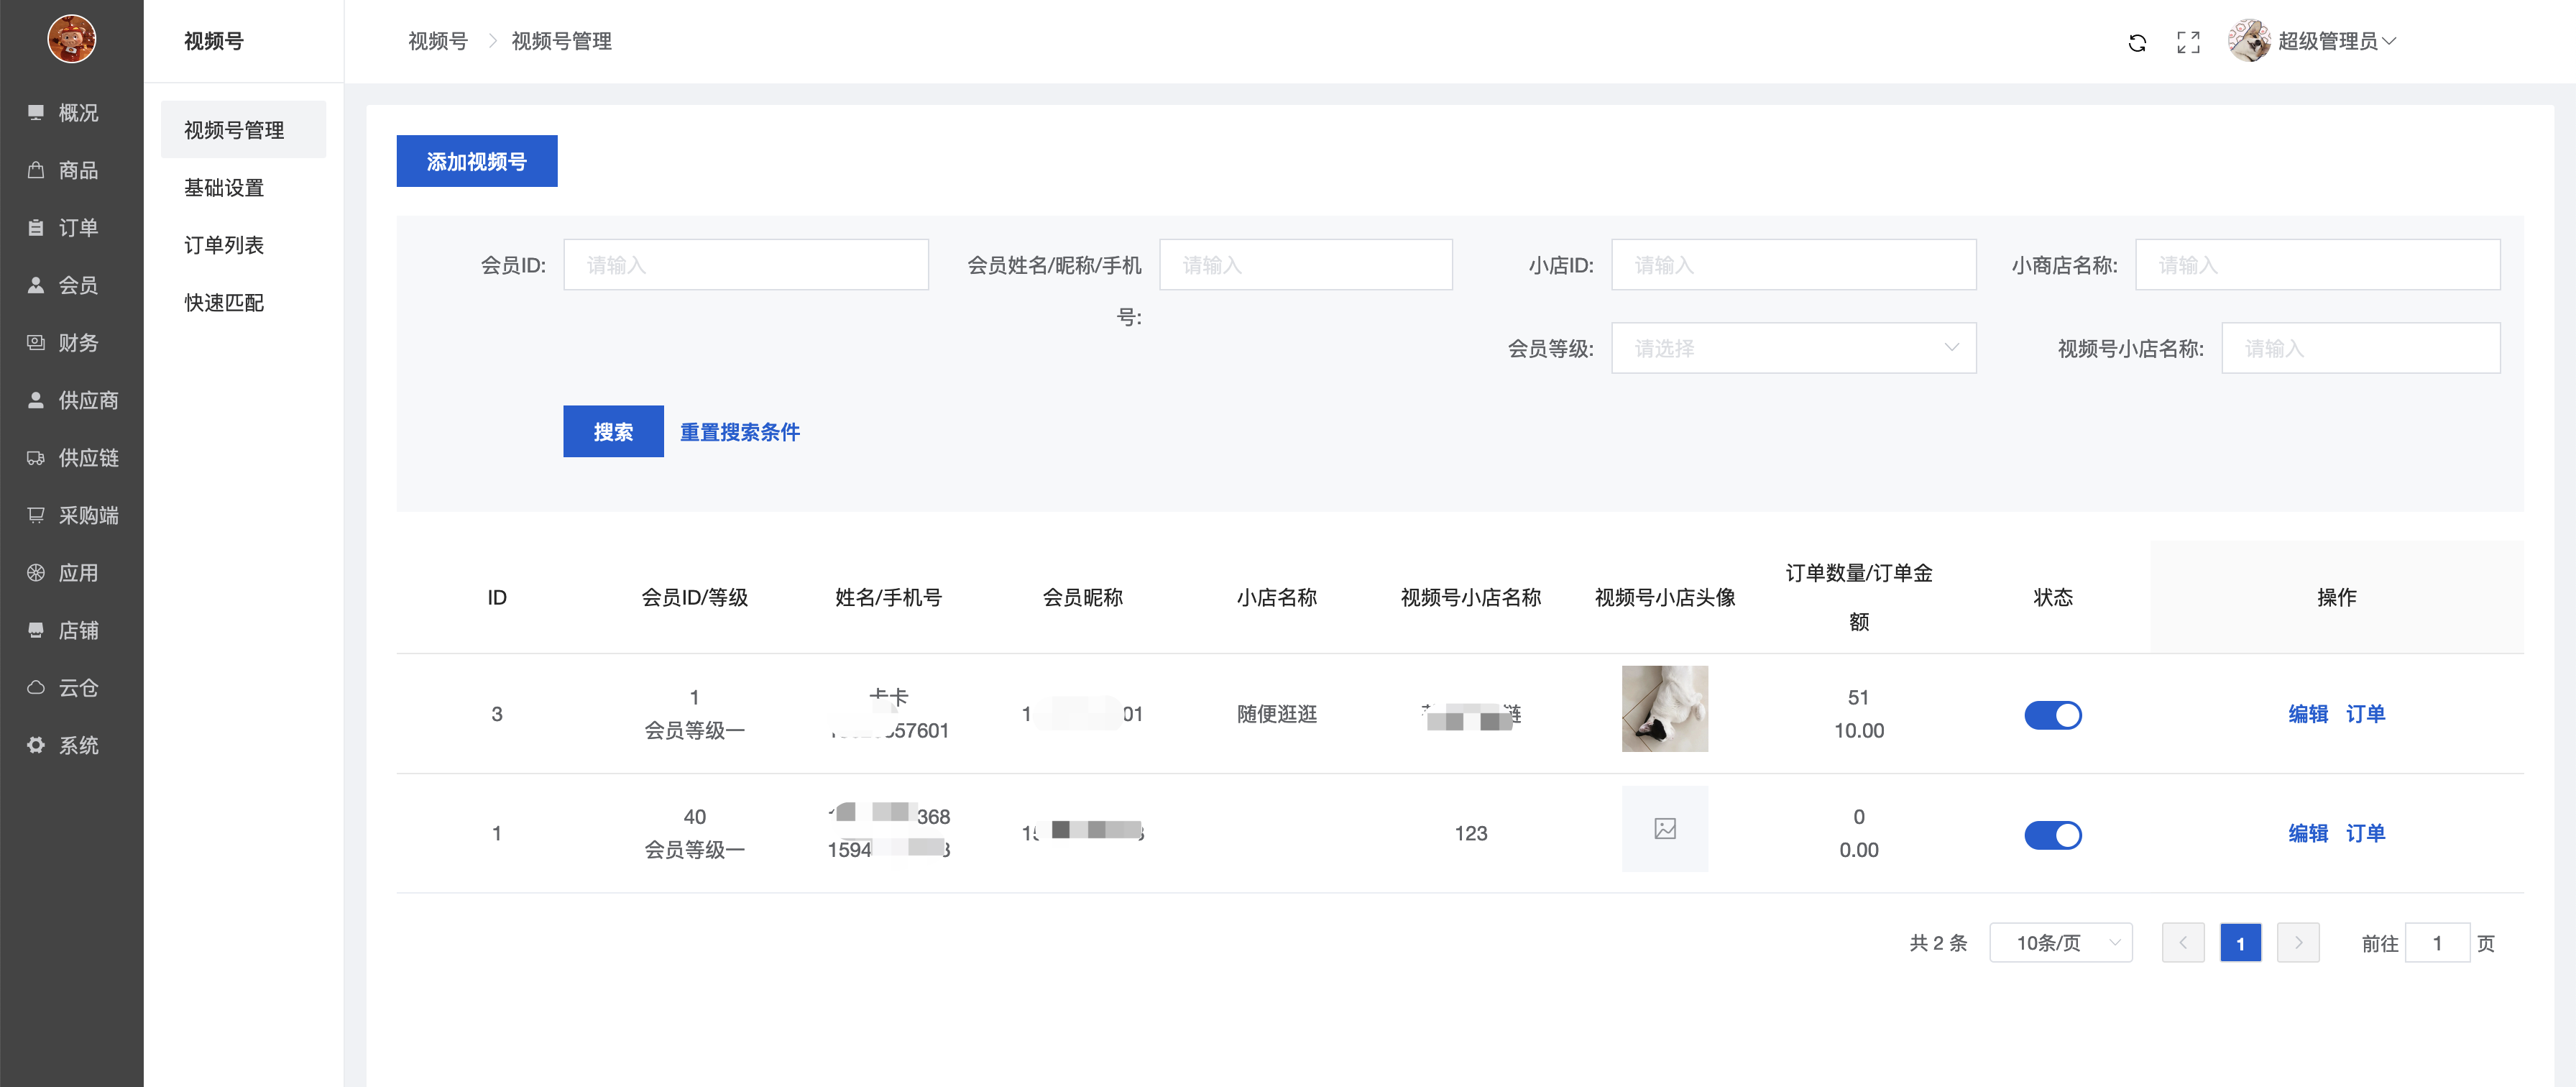
Task: Select 快速匹配 submenu item
Action: click(224, 303)
